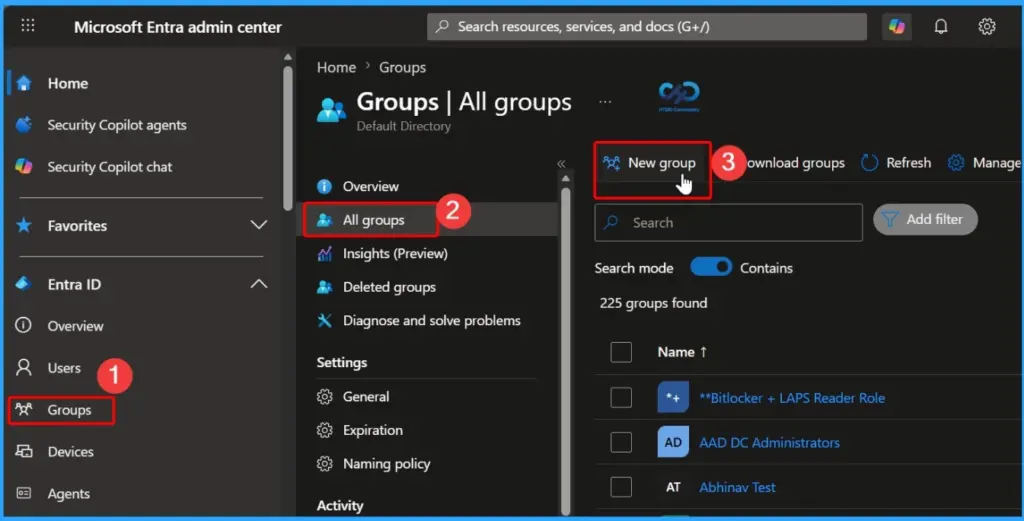Image resolution: width=1024 pixels, height=521 pixels.
Task: Click the General settings gear icon
Action: tap(324, 396)
